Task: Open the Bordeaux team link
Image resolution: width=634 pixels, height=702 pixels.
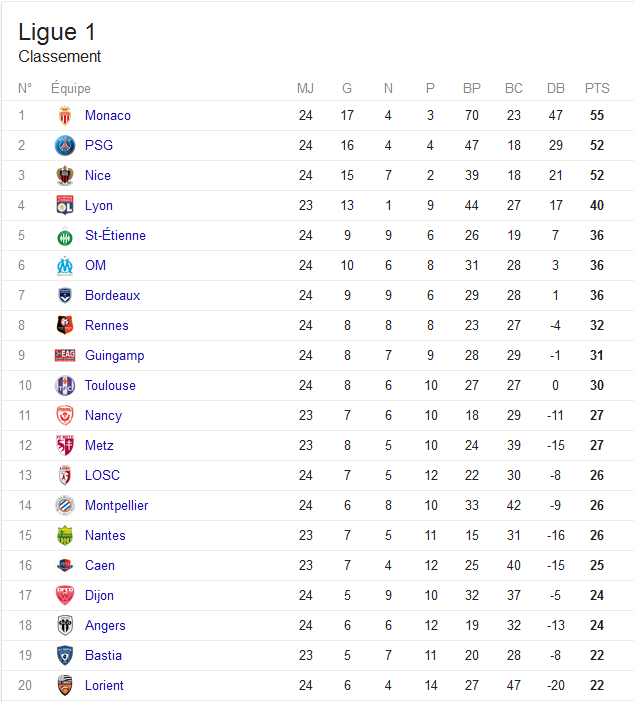Action: click(x=112, y=295)
